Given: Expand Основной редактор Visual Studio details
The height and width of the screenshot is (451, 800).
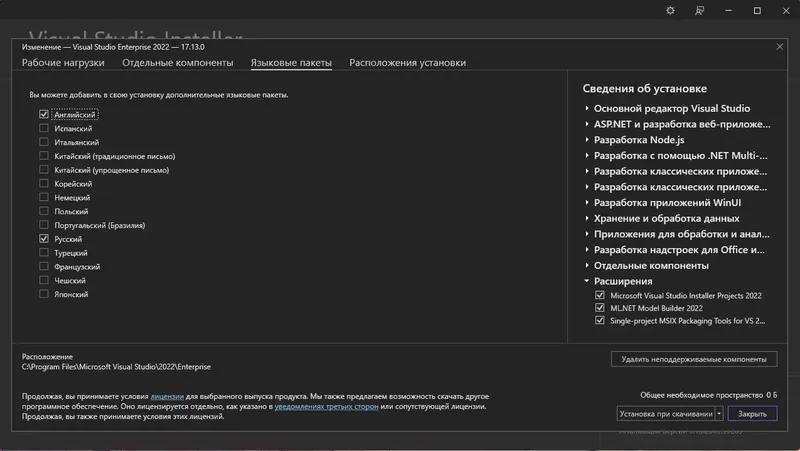Looking at the screenshot, I should tap(587, 108).
